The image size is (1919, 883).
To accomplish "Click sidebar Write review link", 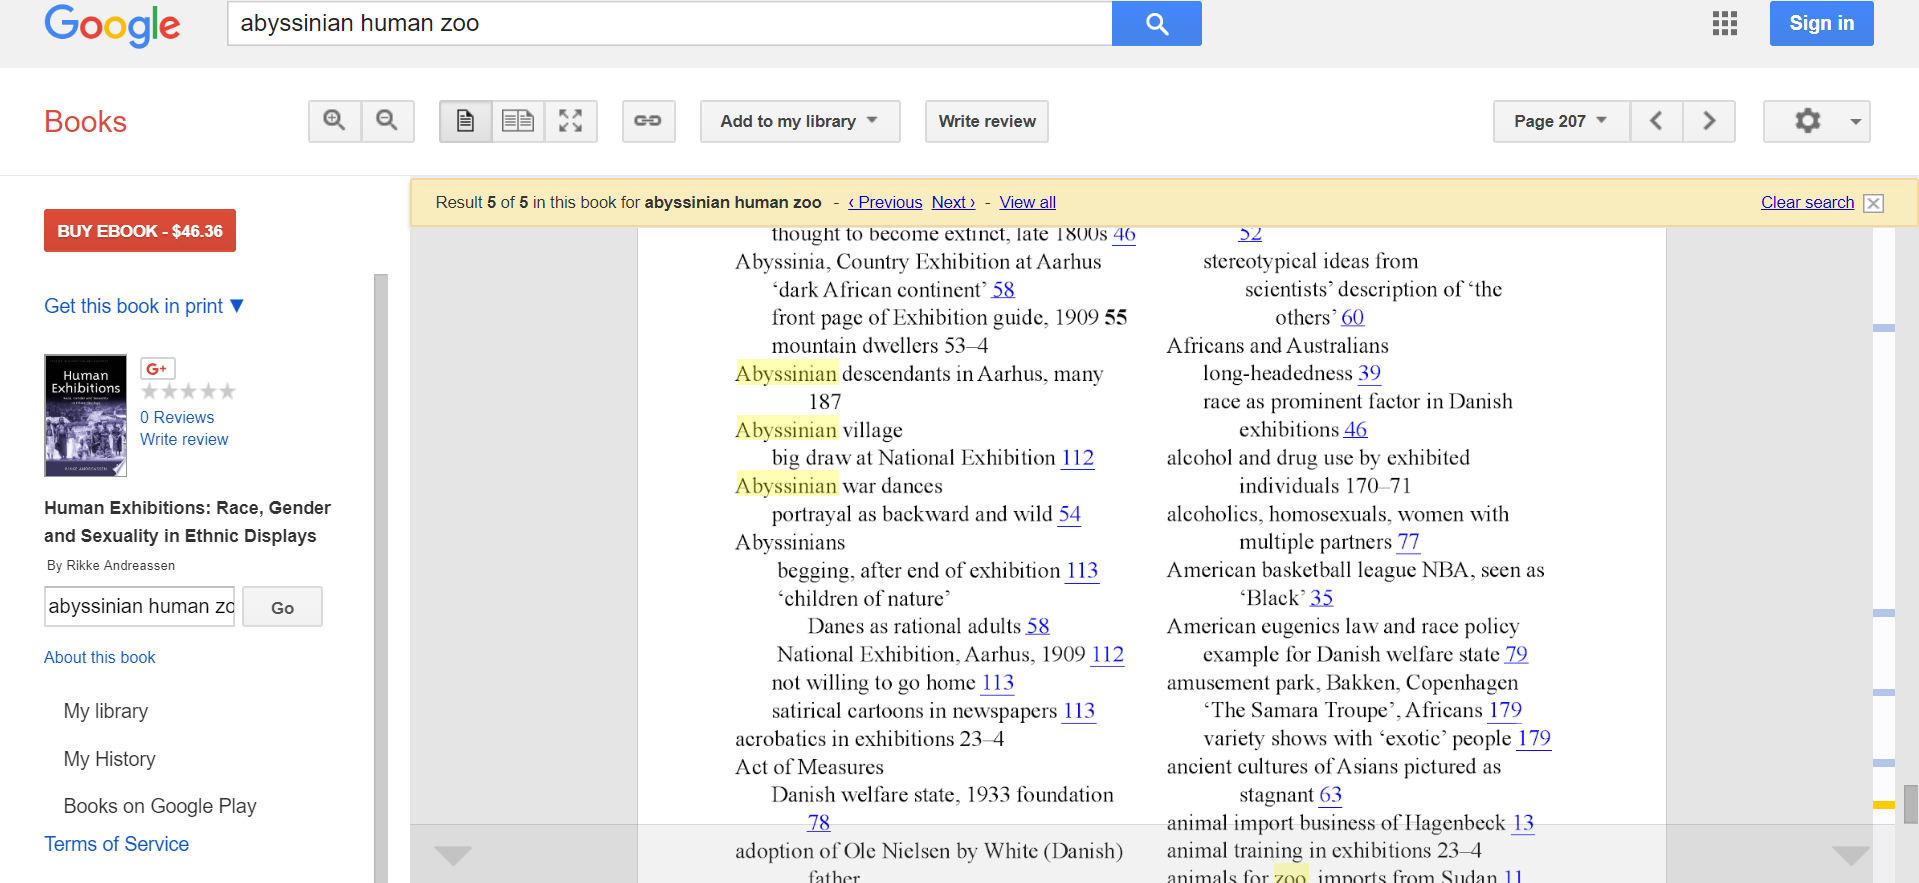I will click(x=184, y=439).
